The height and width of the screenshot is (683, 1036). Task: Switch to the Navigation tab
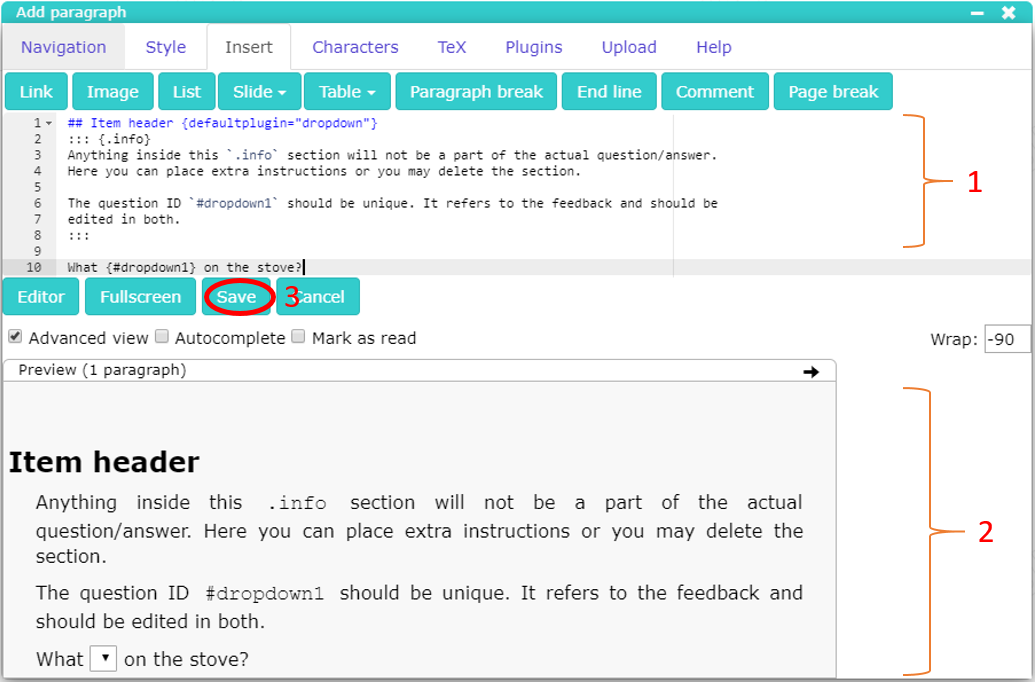pos(63,47)
